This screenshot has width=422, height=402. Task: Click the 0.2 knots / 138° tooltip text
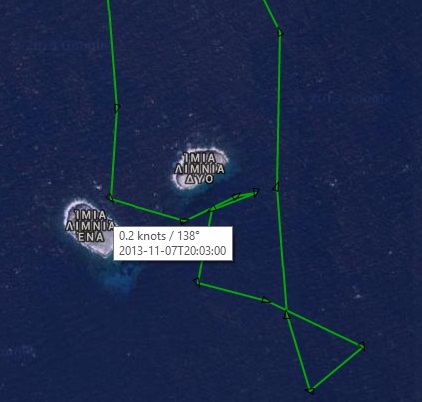159,236
